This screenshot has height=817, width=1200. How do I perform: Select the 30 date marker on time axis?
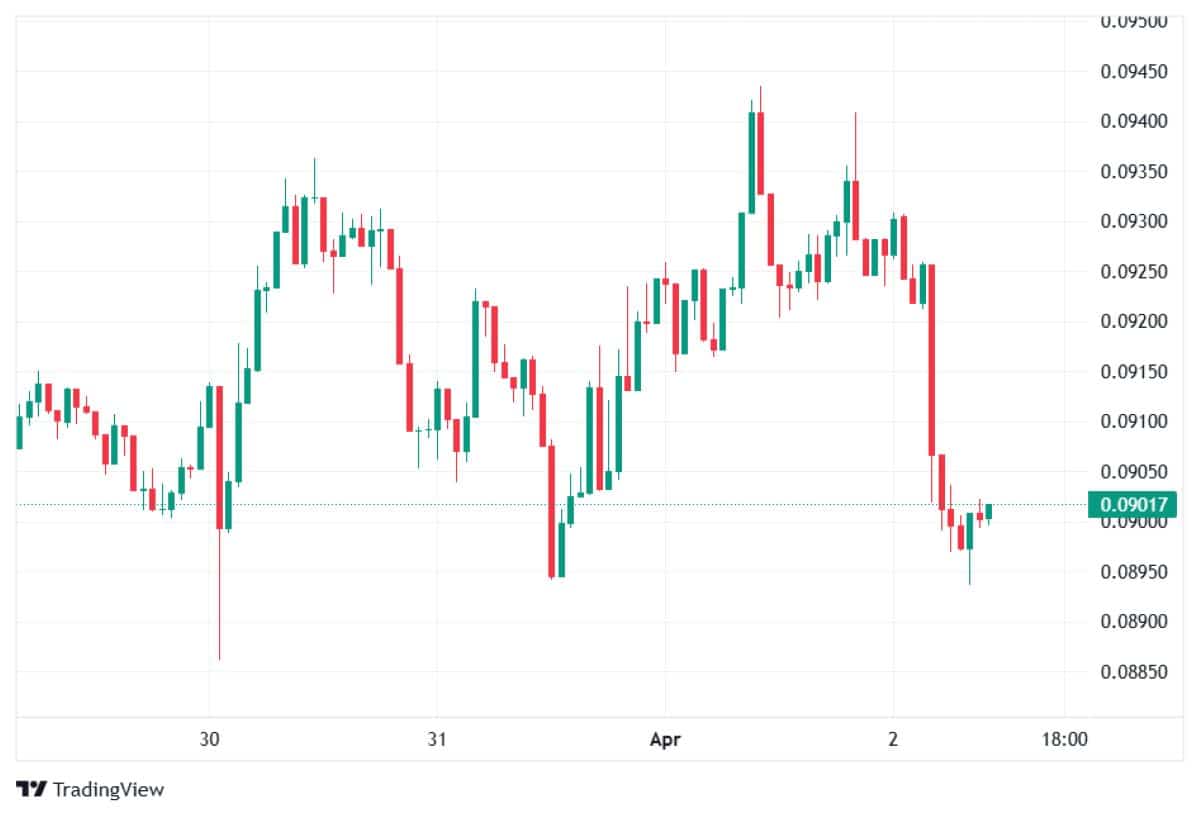coord(209,740)
